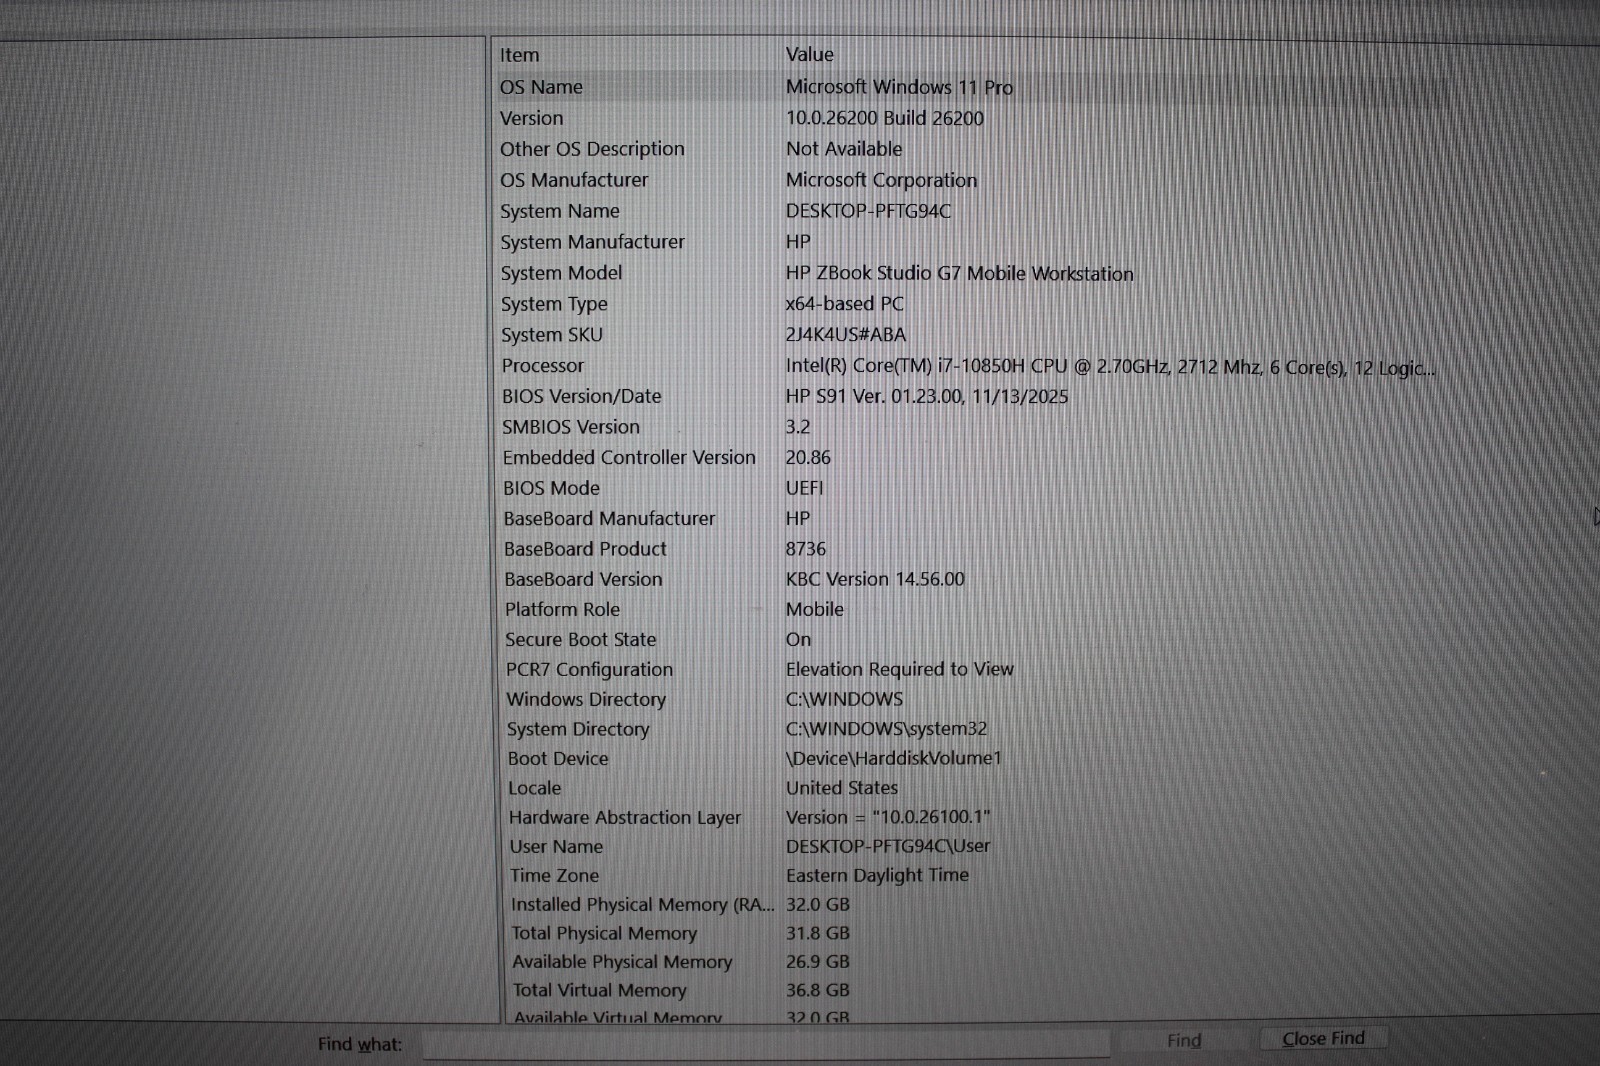Click the Item column header
1600x1066 pixels.
(x=519, y=55)
